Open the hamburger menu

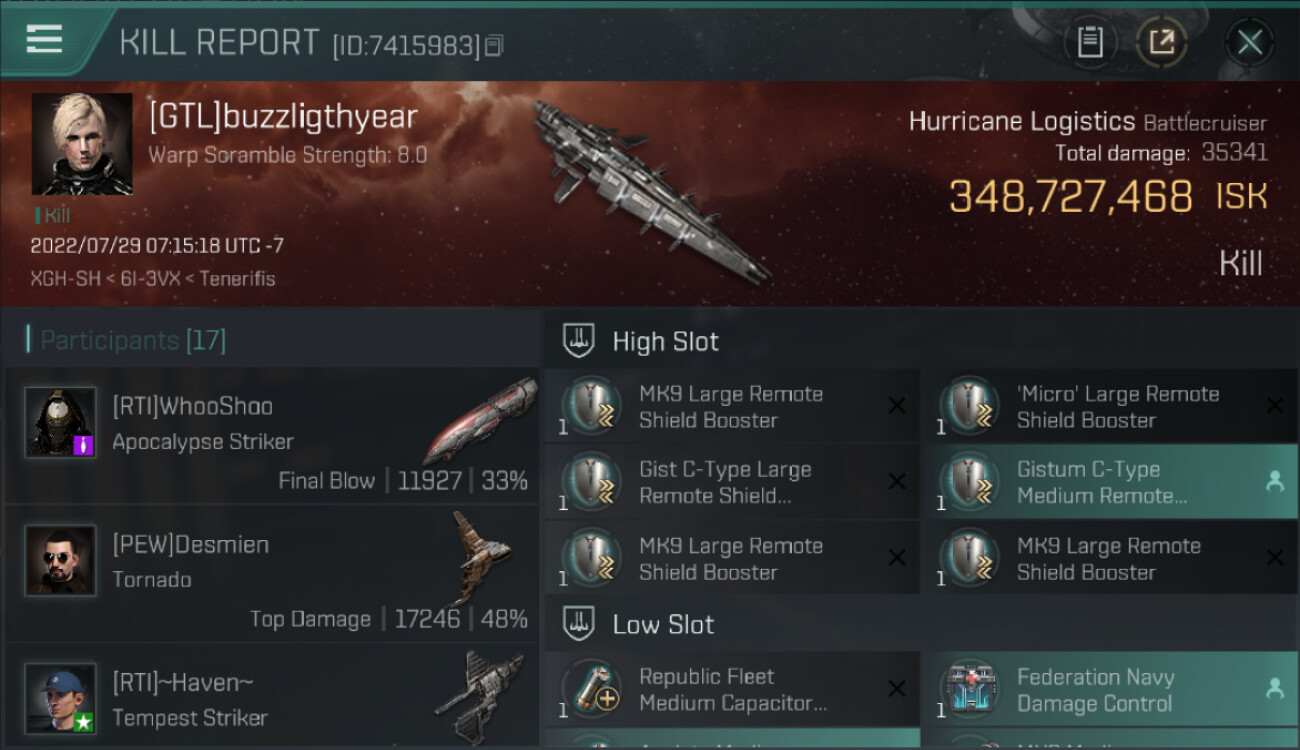[44, 39]
